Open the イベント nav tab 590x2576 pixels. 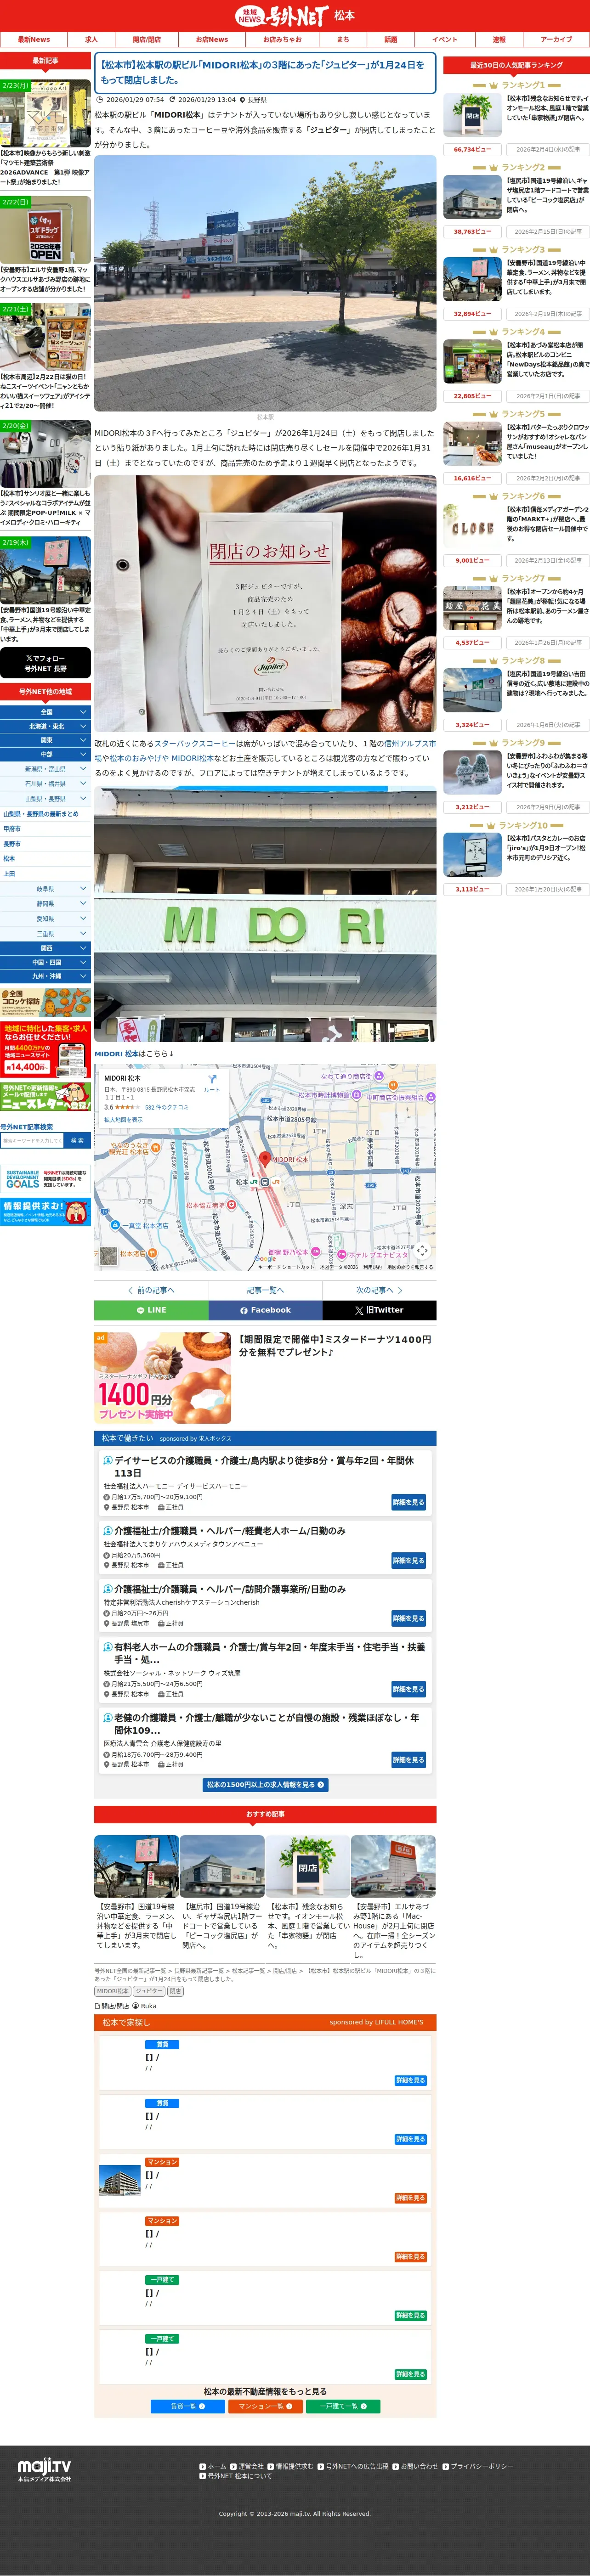click(x=445, y=40)
